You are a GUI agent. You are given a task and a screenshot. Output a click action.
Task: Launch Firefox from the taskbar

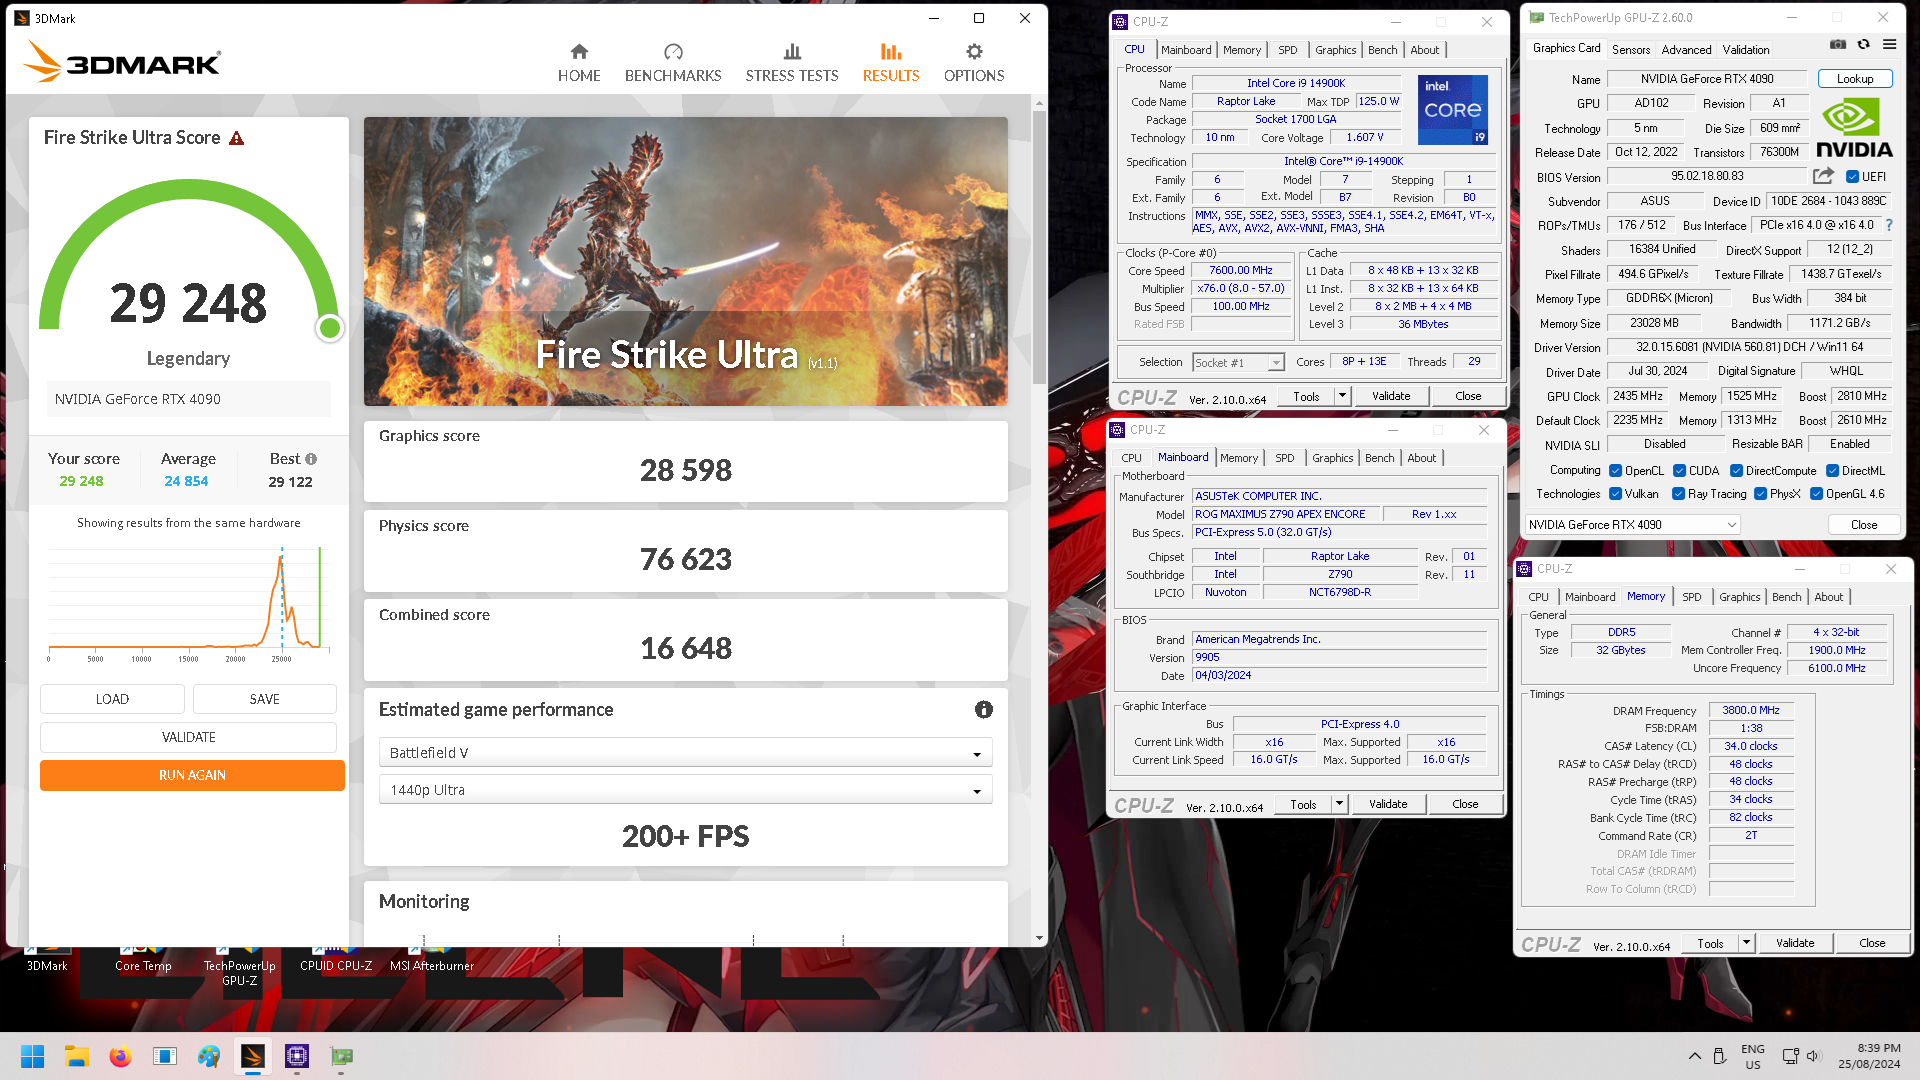120,1056
